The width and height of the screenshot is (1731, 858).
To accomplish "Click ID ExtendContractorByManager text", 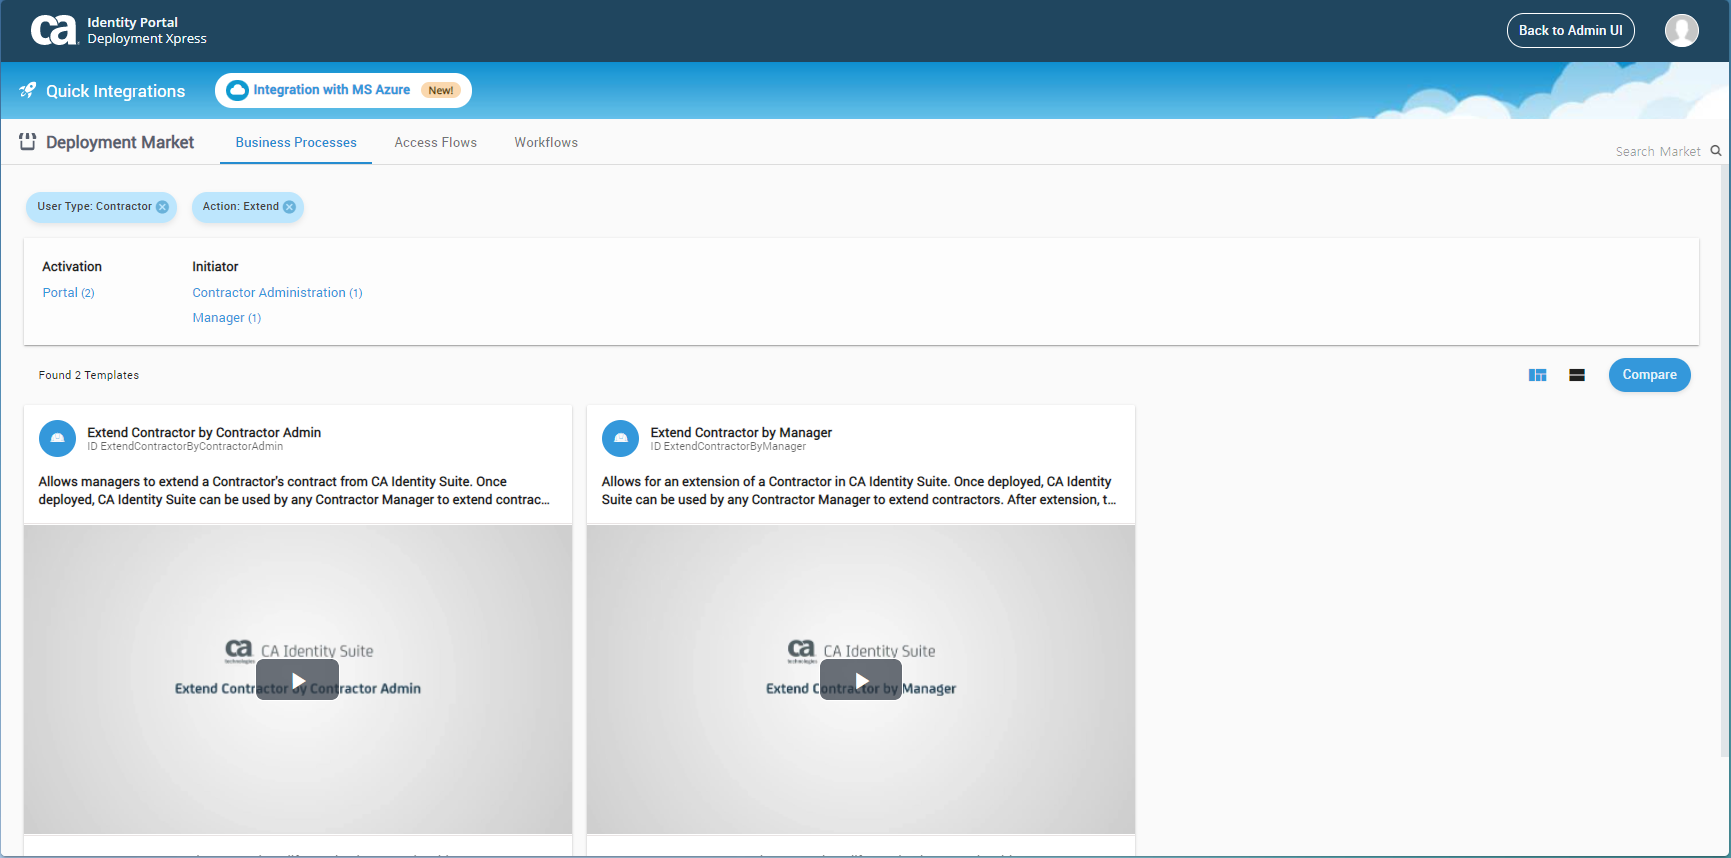I will tap(728, 447).
